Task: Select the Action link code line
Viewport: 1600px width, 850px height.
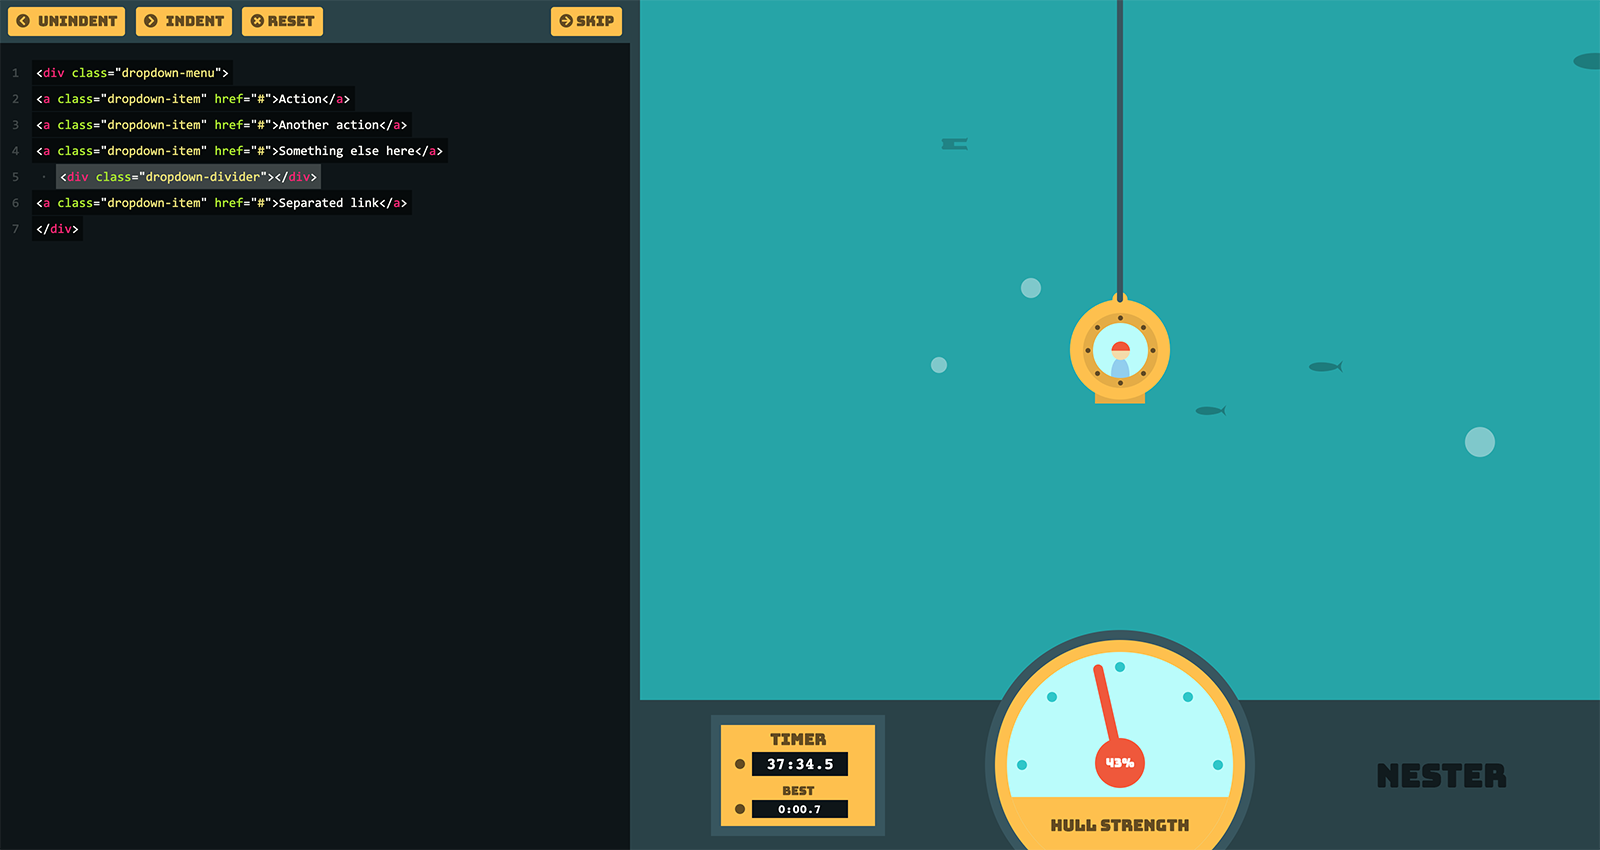Action: tap(193, 99)
